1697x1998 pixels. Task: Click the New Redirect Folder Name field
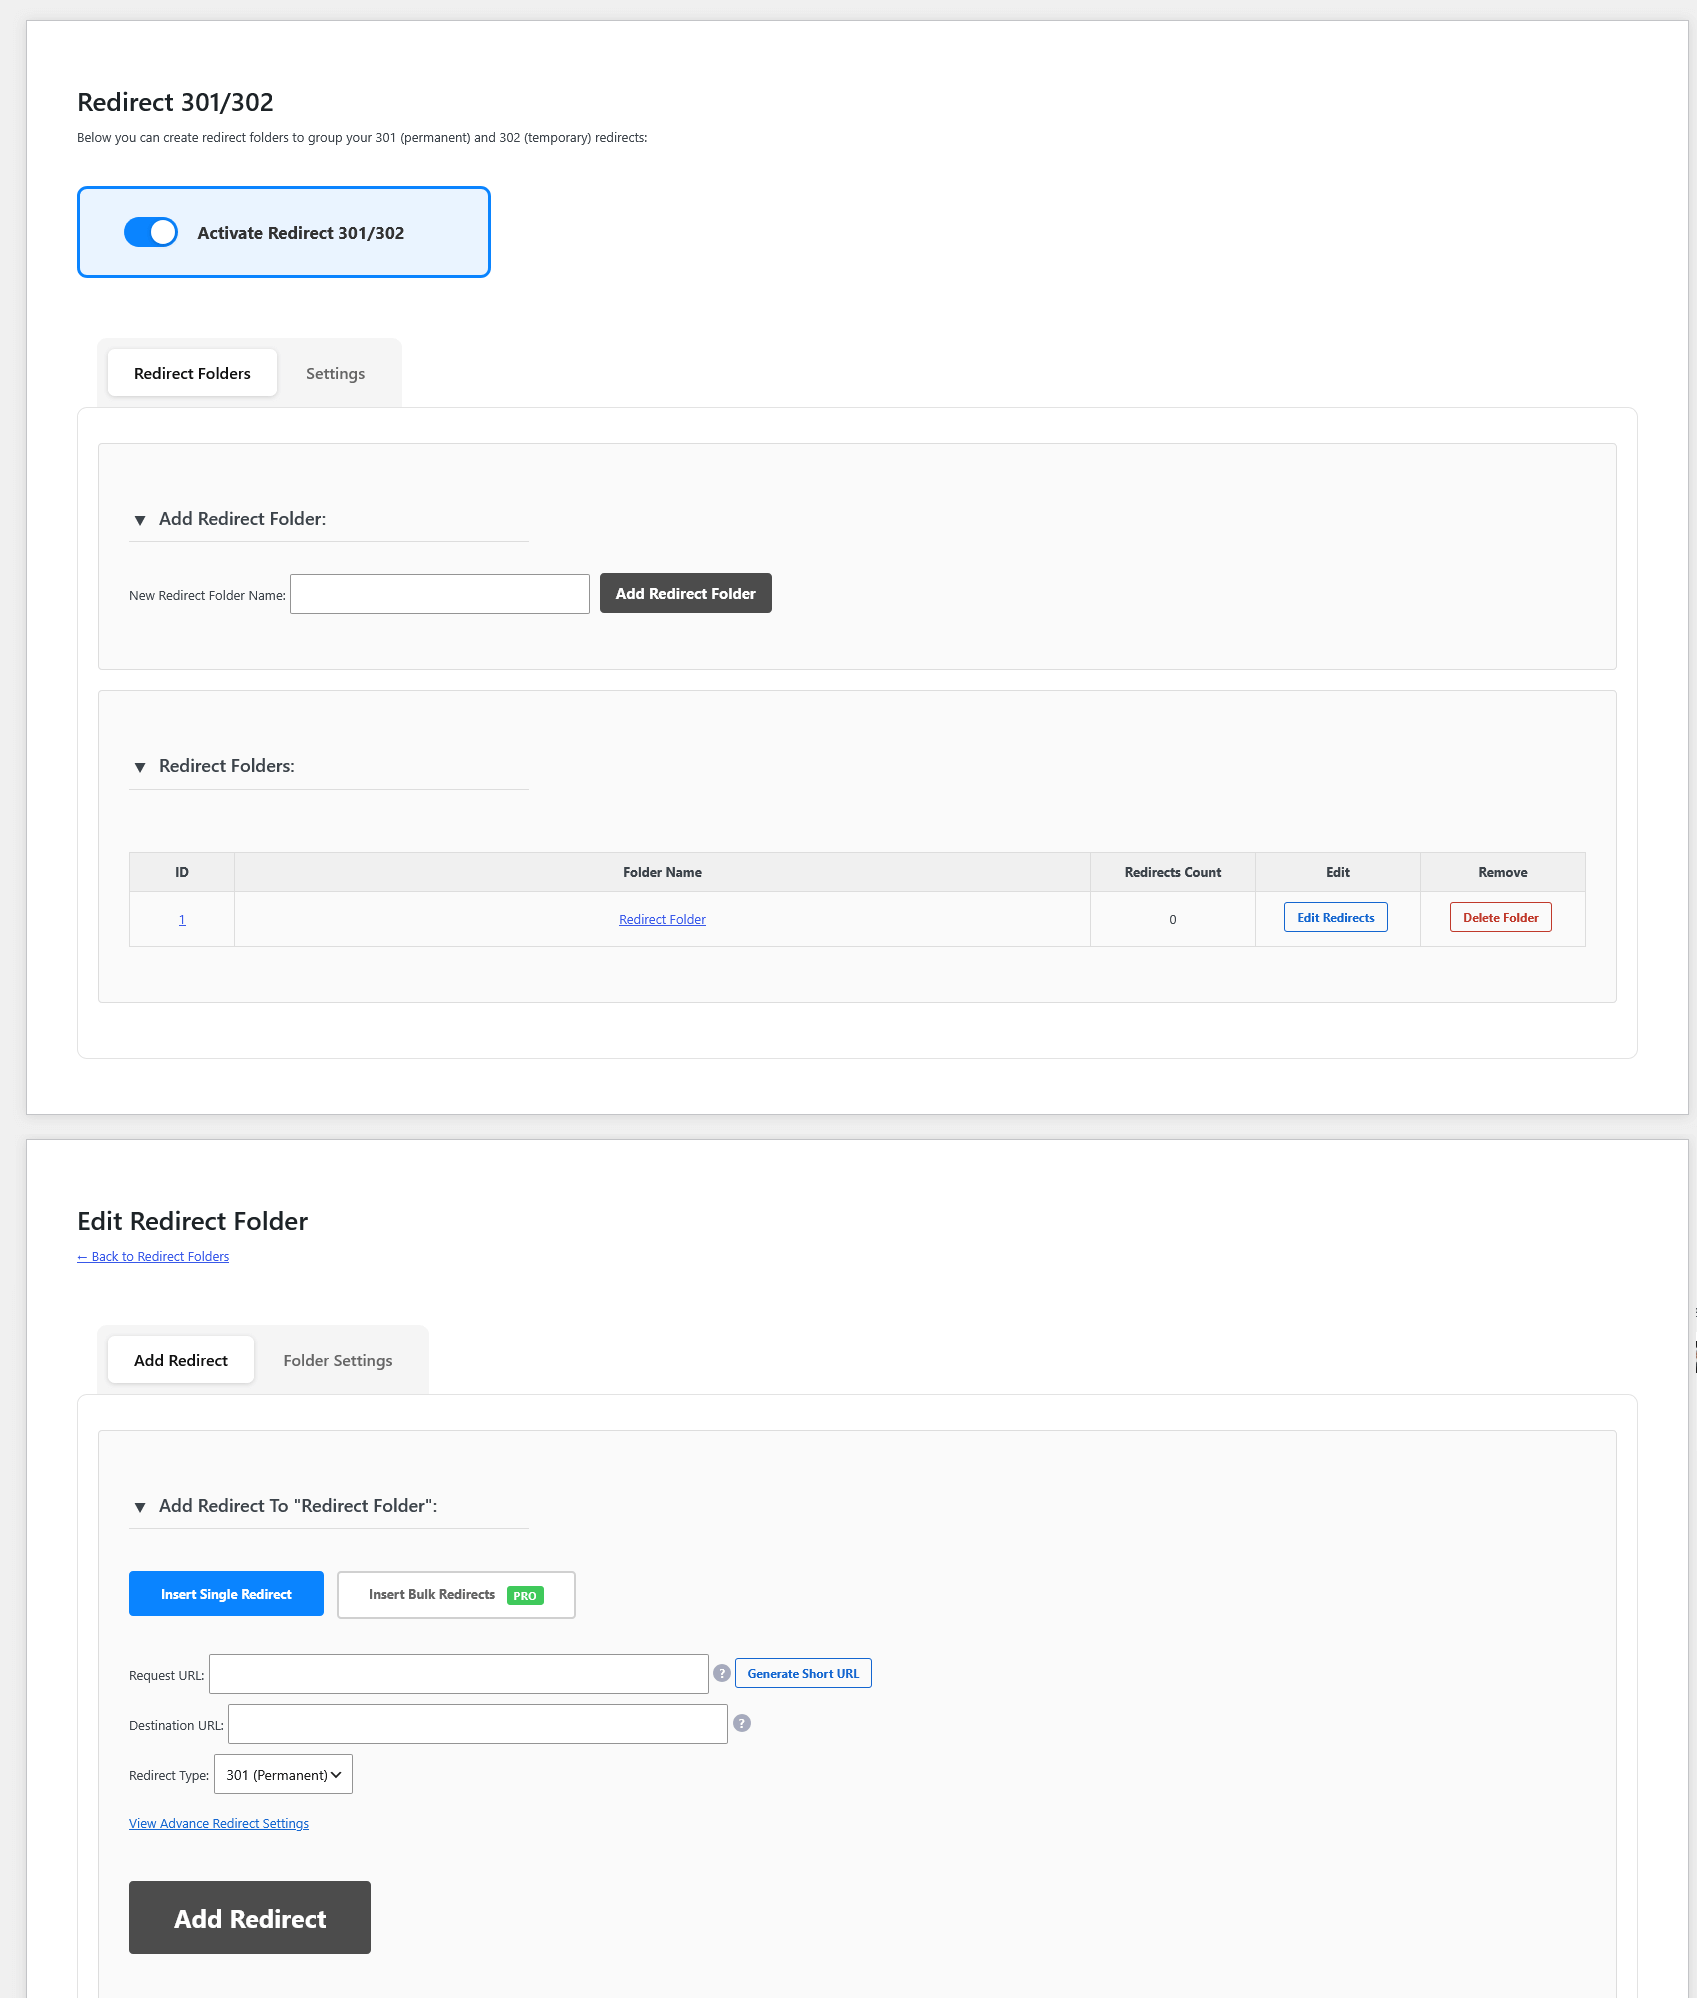pyautogui.click(x=440, y=594)
